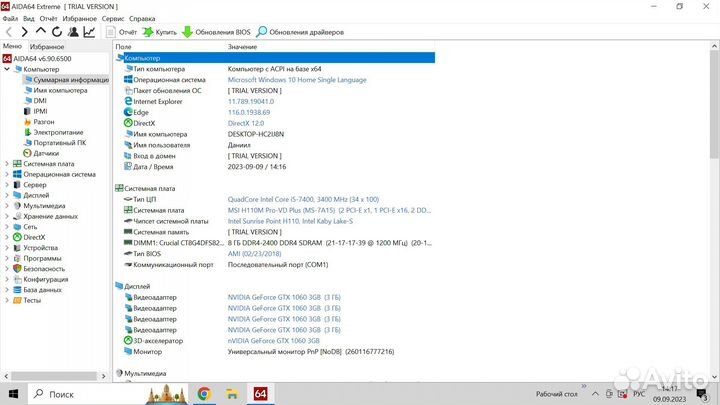Select Суммарная информация in the tree

67,80
